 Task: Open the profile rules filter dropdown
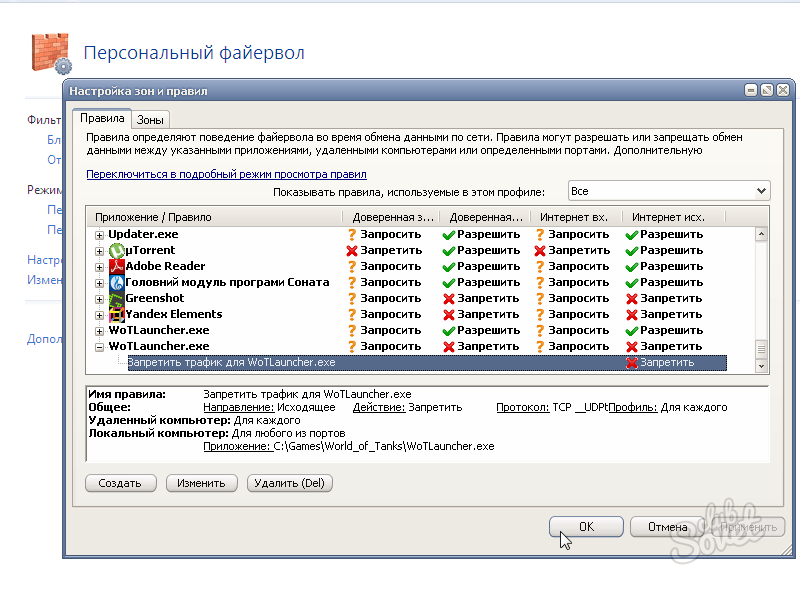coord(668,191)
